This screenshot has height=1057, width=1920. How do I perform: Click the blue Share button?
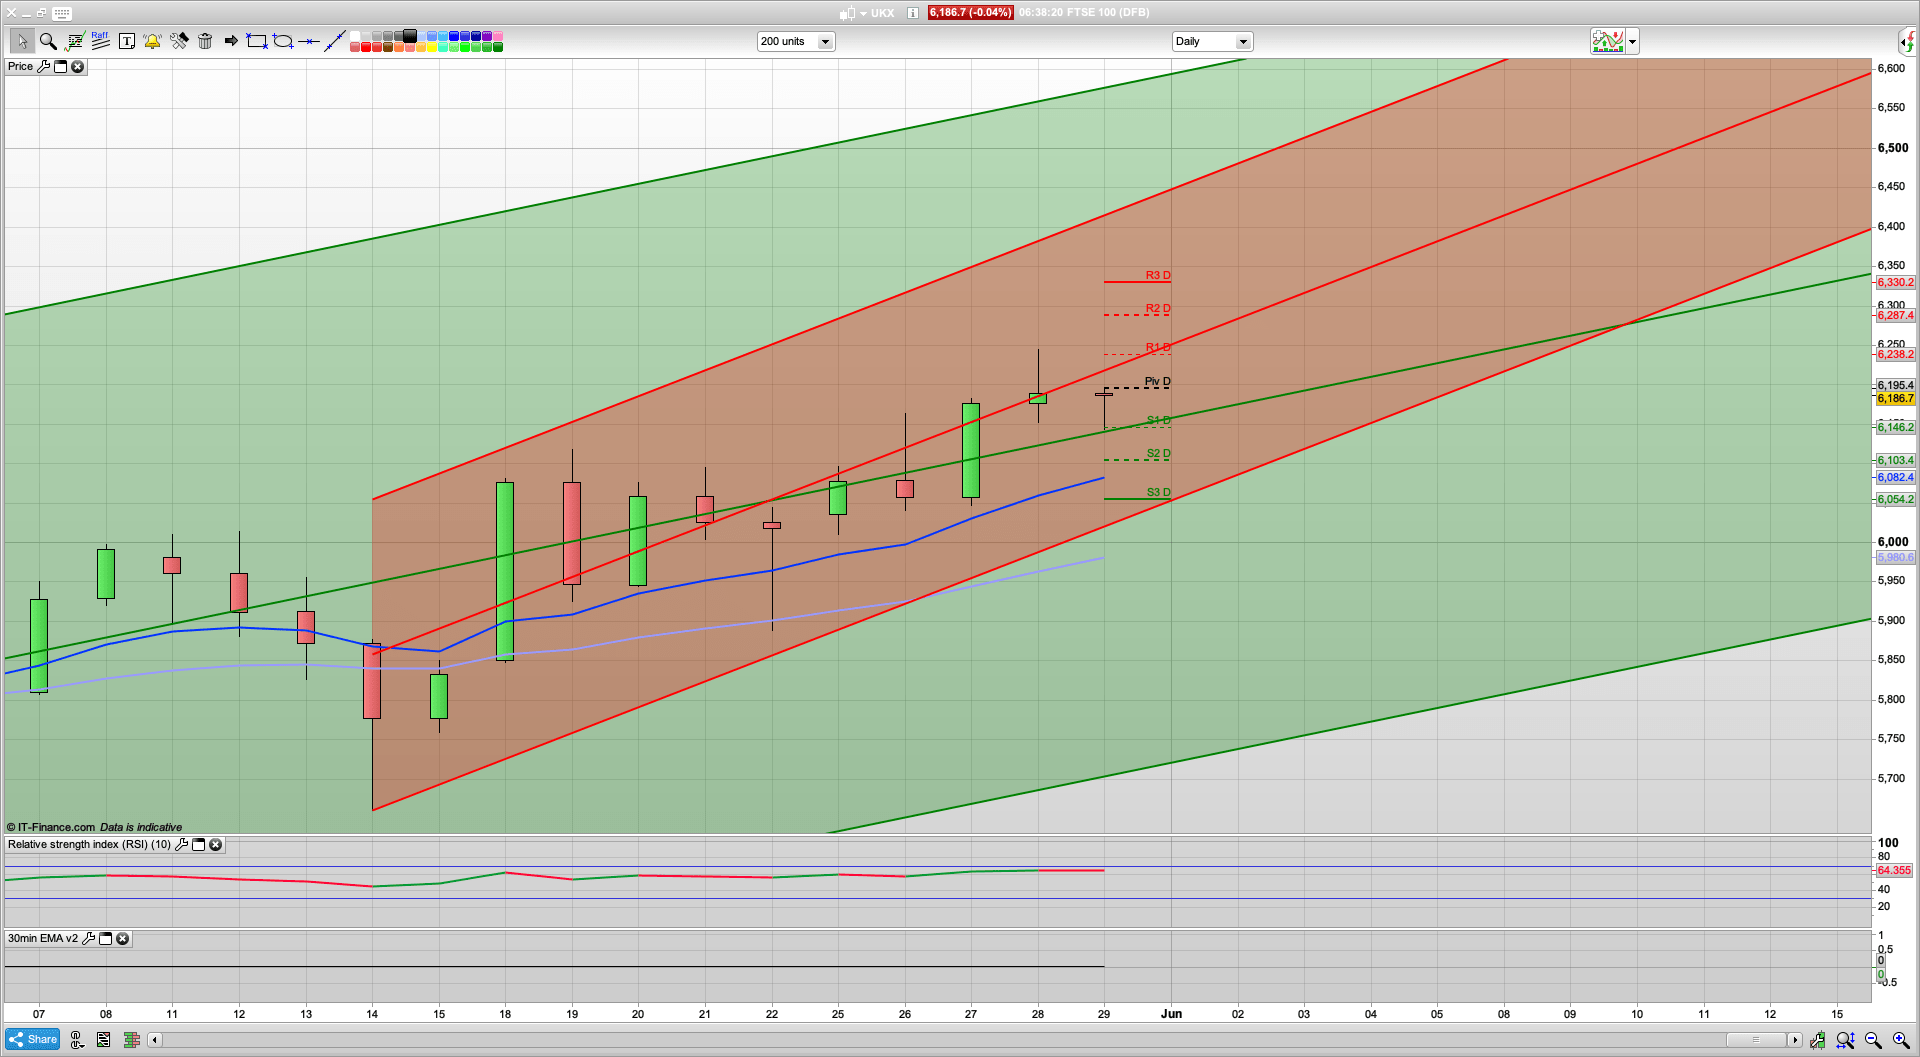pos(32,1039)
